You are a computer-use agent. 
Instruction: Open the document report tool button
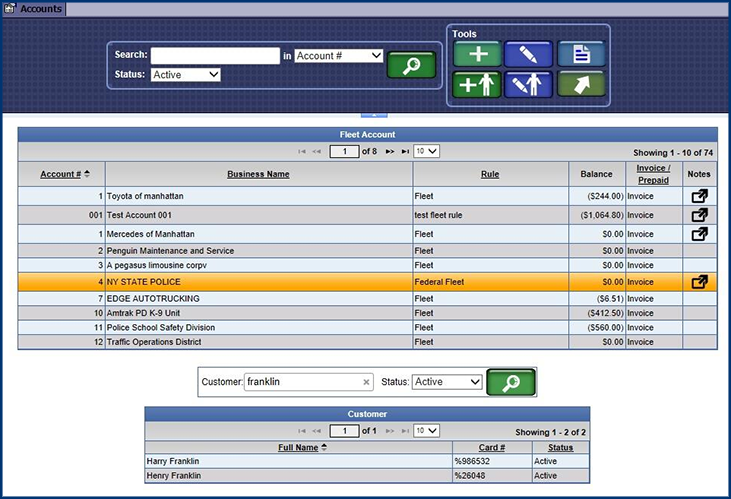[x=581, y=54]
